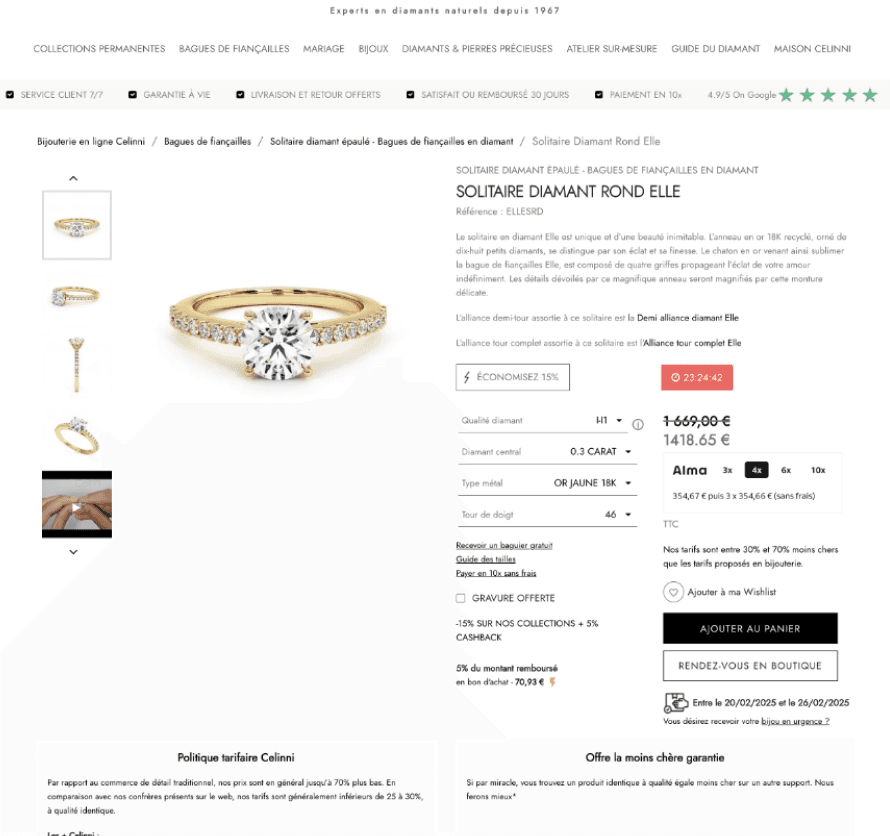The height and width of the screenshot is (836, 890).
Task: Select Alma 10x payment option
Action: click(818, 470)
